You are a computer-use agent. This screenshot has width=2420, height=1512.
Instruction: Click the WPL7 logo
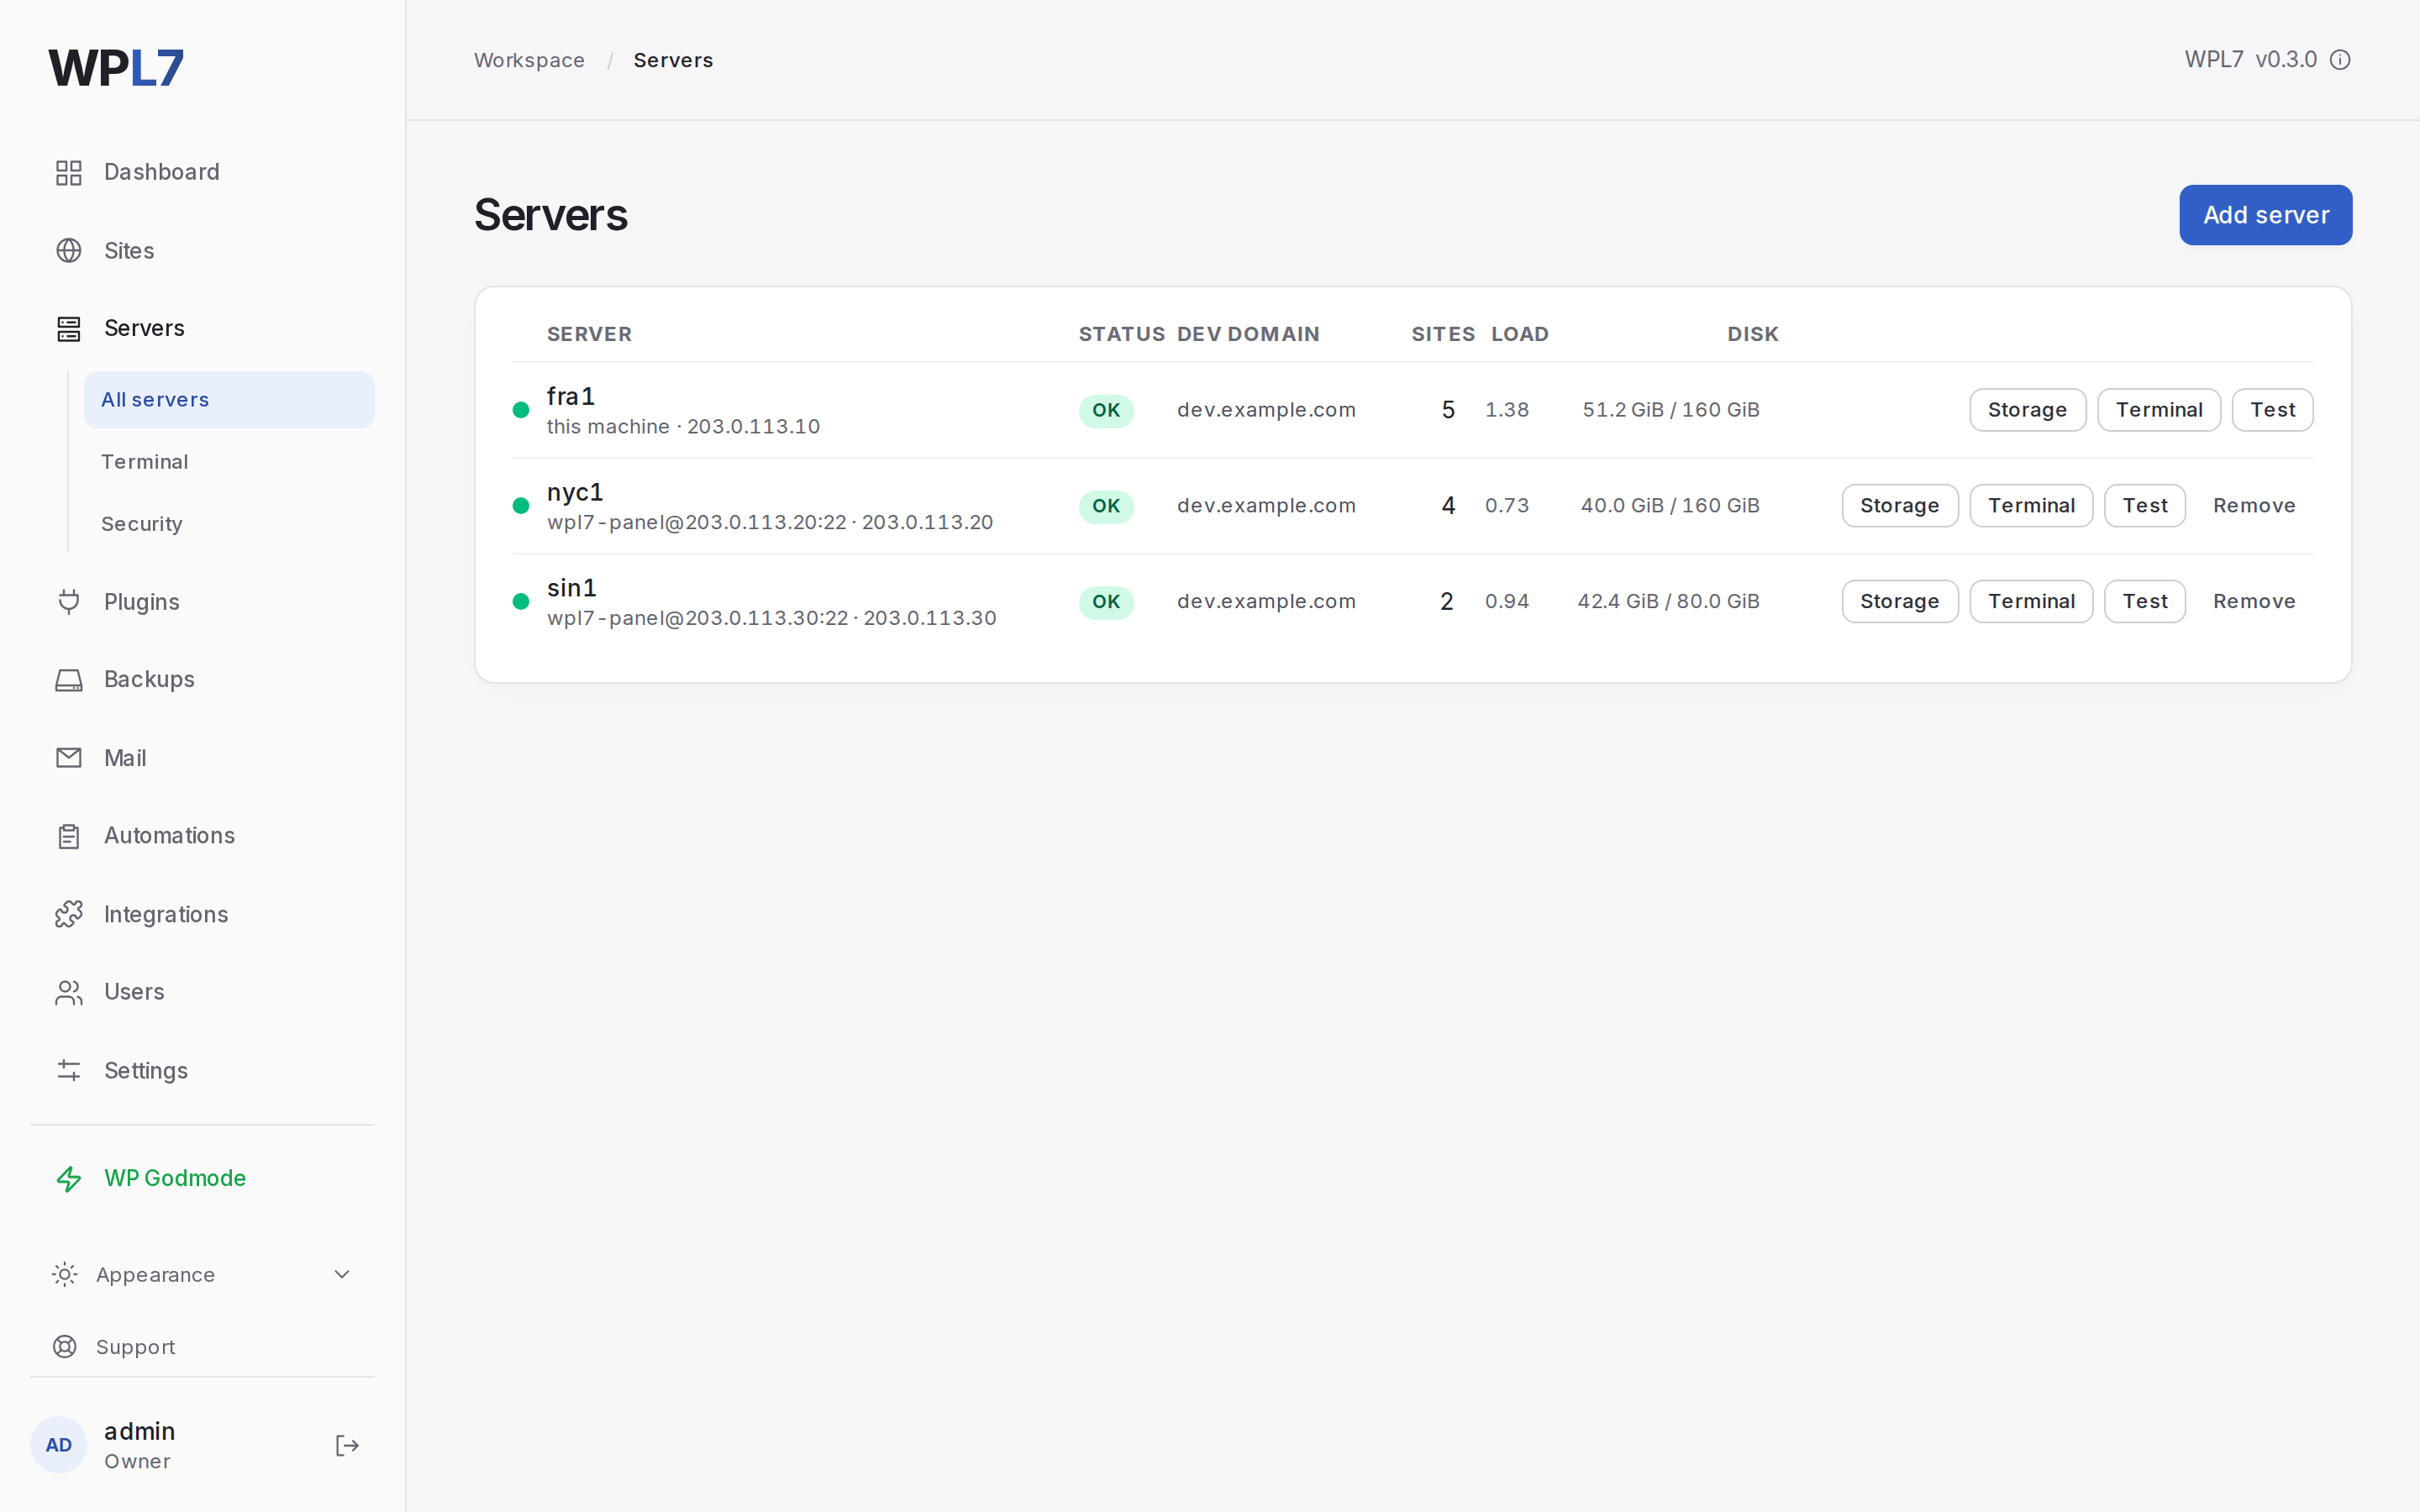coord(116,68)
